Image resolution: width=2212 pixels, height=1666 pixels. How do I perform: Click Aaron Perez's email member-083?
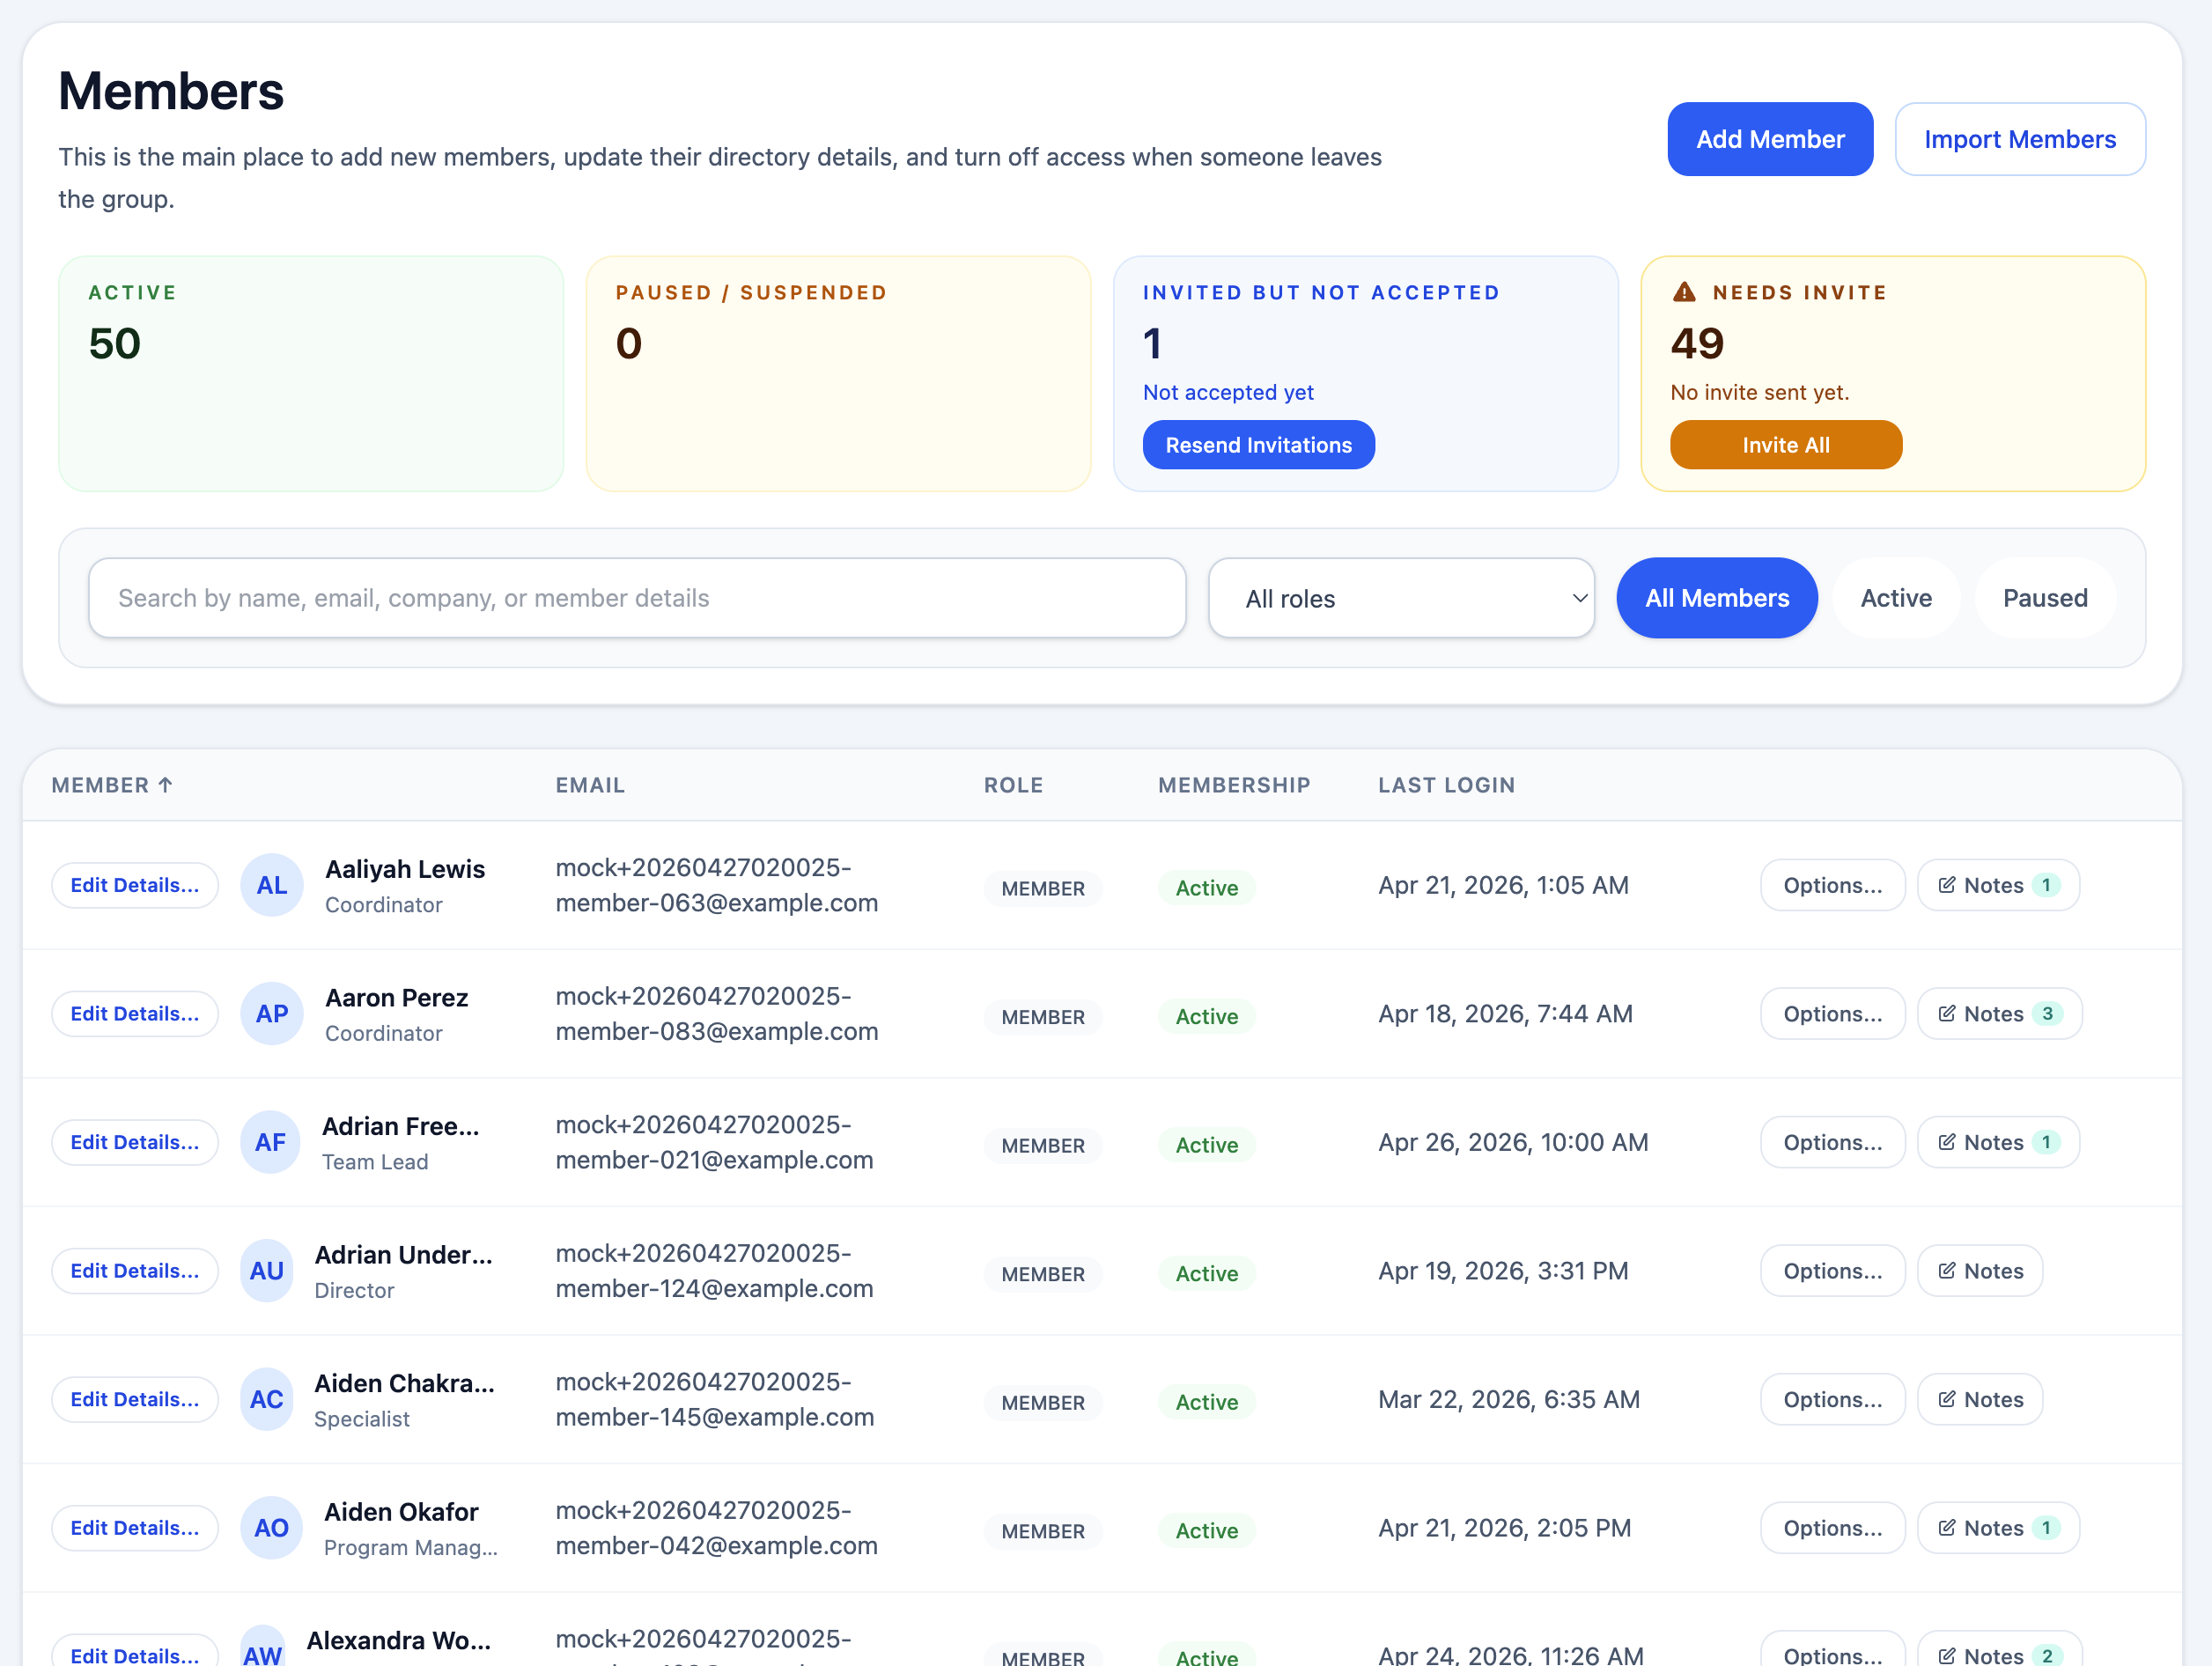[716, 1014]
